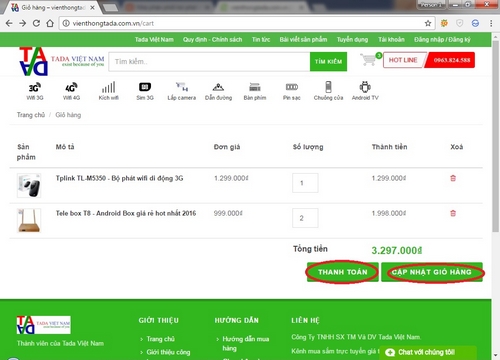Screen dimensions: 500x360
Task: Click the total amount 3.297.000đ
Action: coord(397,250)
